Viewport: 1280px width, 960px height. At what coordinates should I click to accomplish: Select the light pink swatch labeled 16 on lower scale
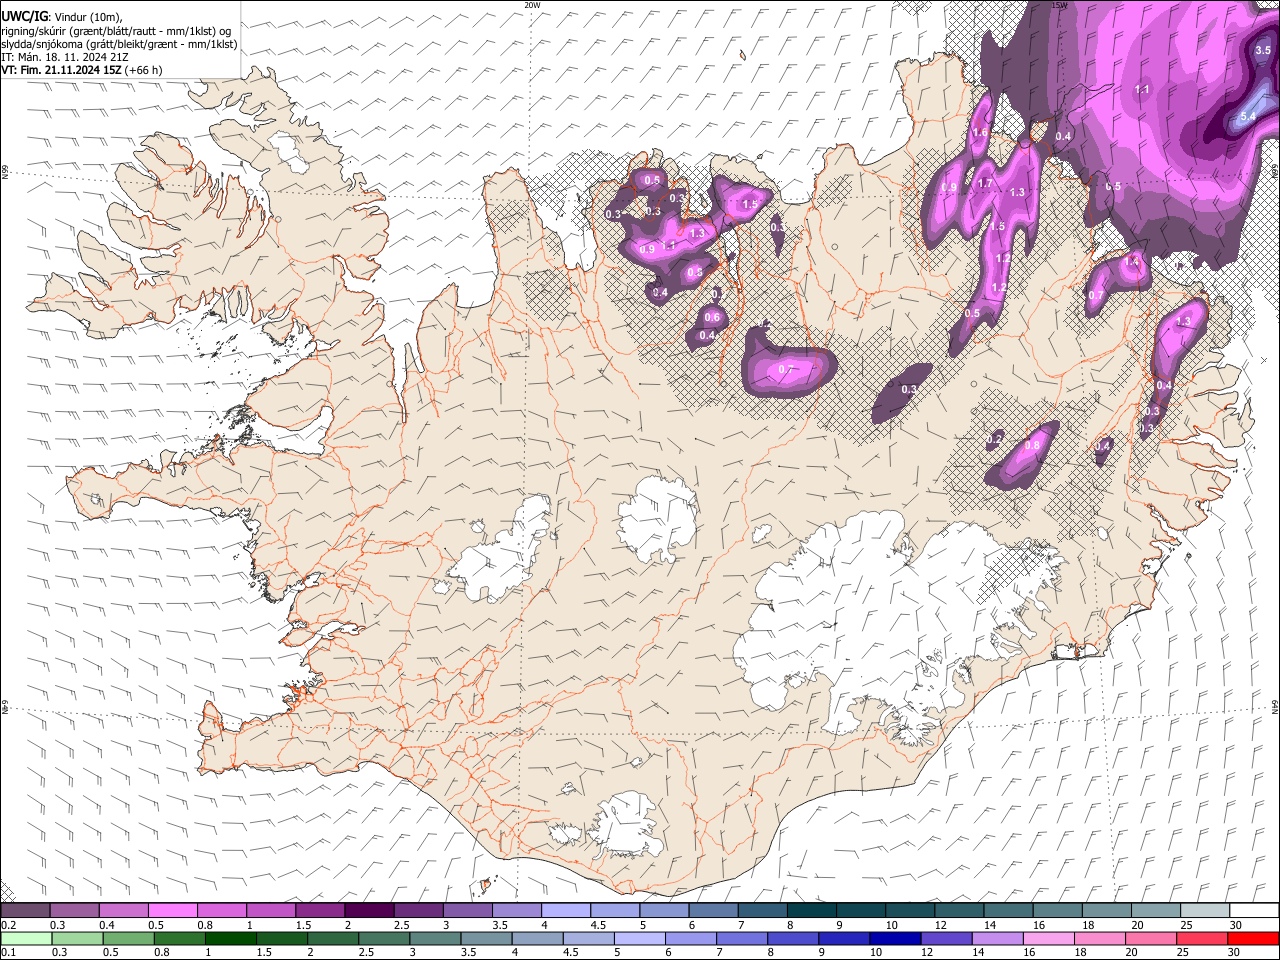tap(1047, 938)
